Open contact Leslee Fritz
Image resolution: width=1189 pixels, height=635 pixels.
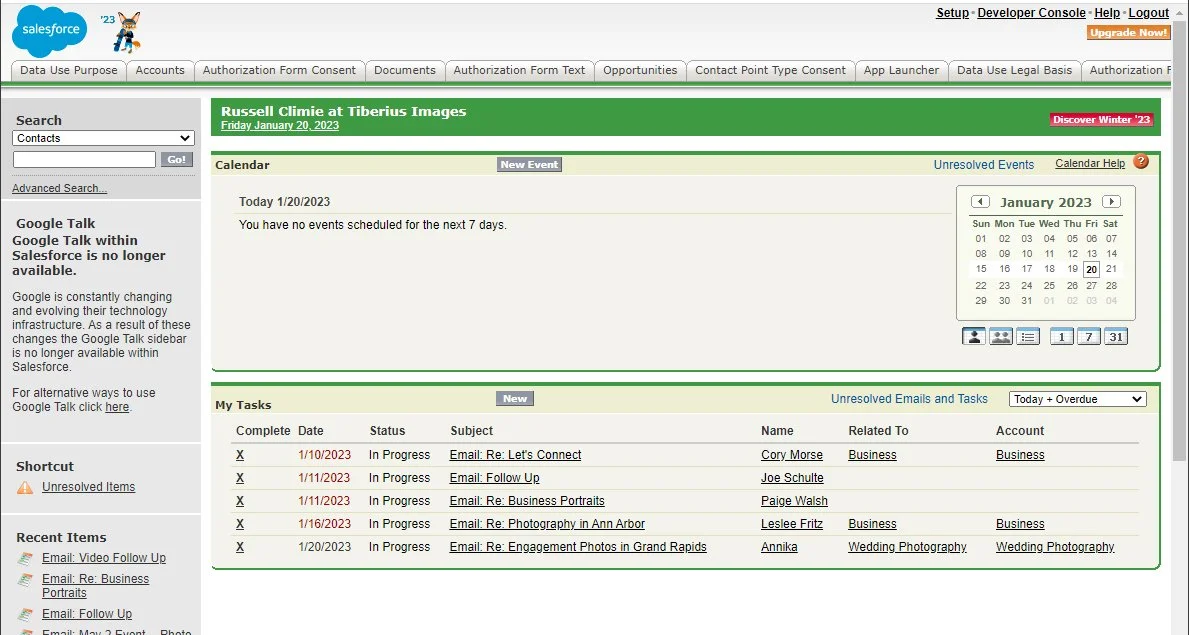792,523
